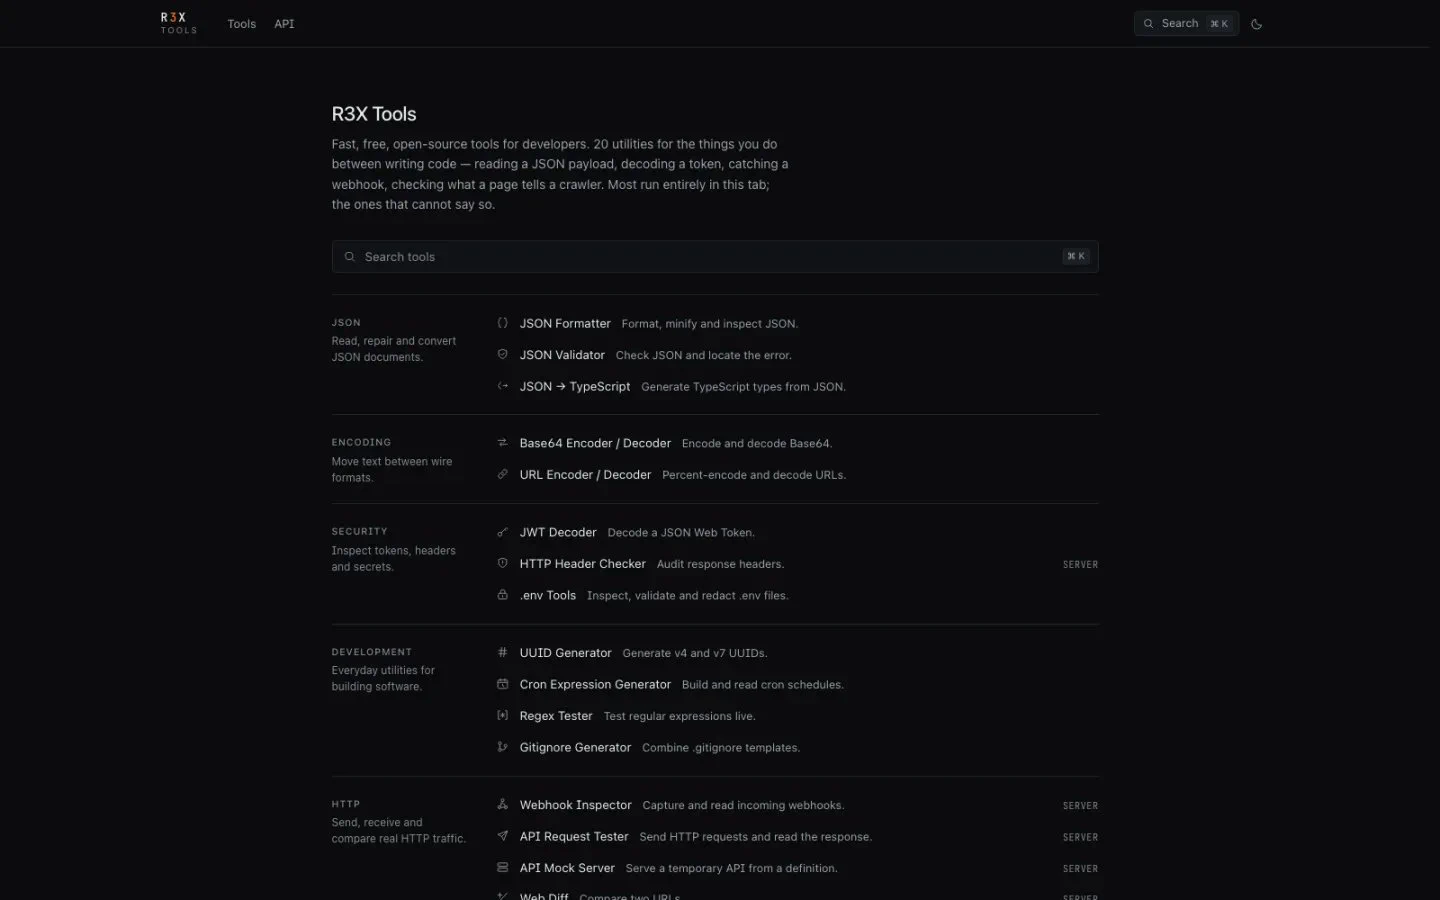
Task: Open the API nav menu item
Action: click(284, 24)
